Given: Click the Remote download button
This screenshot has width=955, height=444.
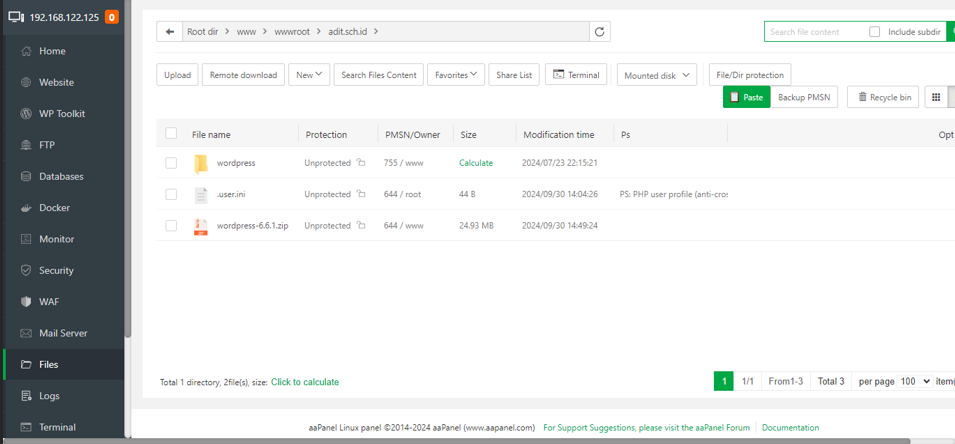Looking at the screenshot, I should (243, 75).
